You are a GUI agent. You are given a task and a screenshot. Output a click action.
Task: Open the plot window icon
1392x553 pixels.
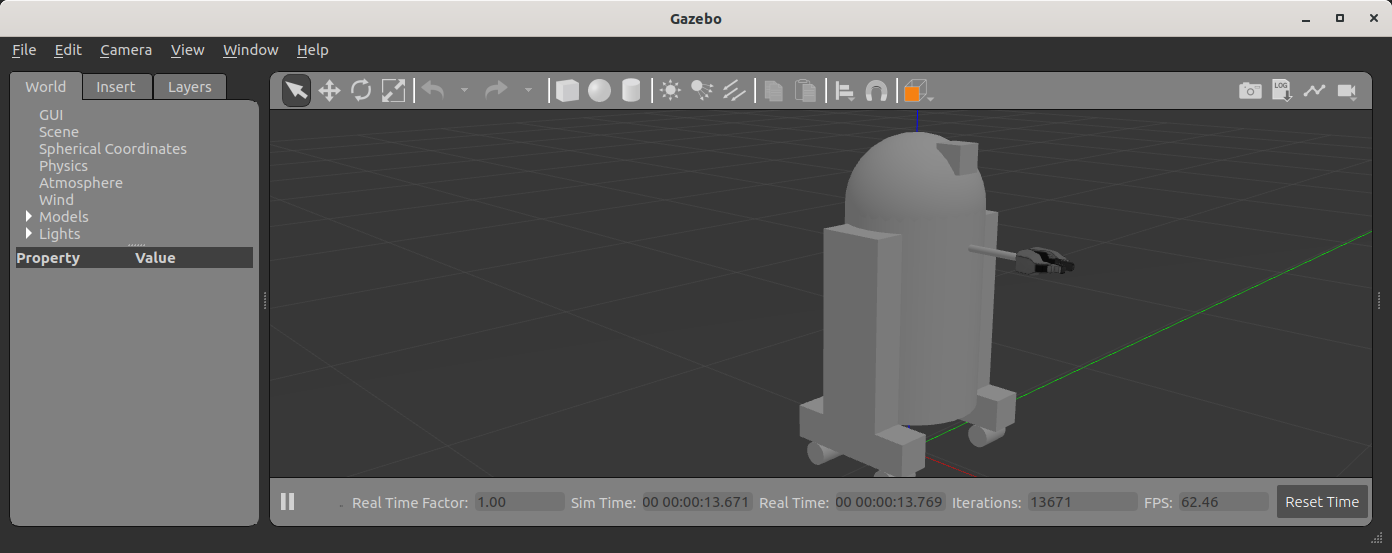tap(1314, 91)
